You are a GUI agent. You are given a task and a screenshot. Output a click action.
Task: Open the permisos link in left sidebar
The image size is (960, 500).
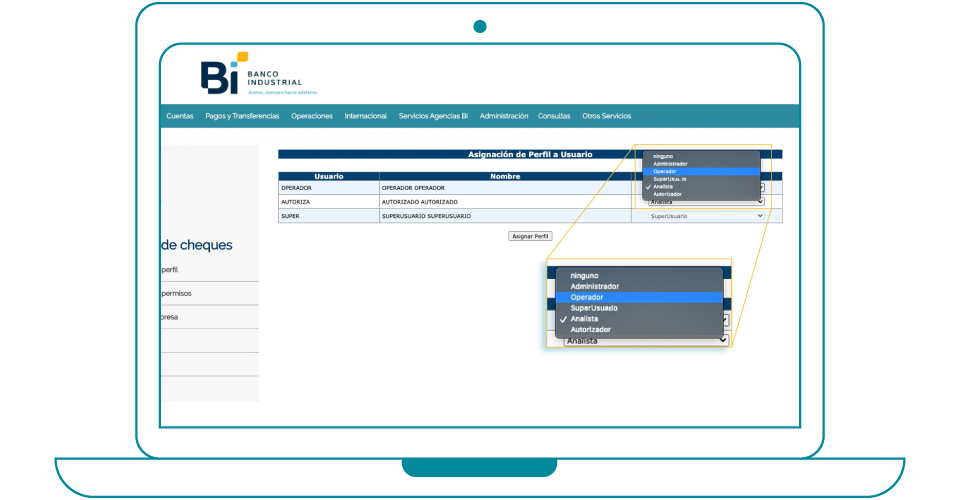[176, 294]
